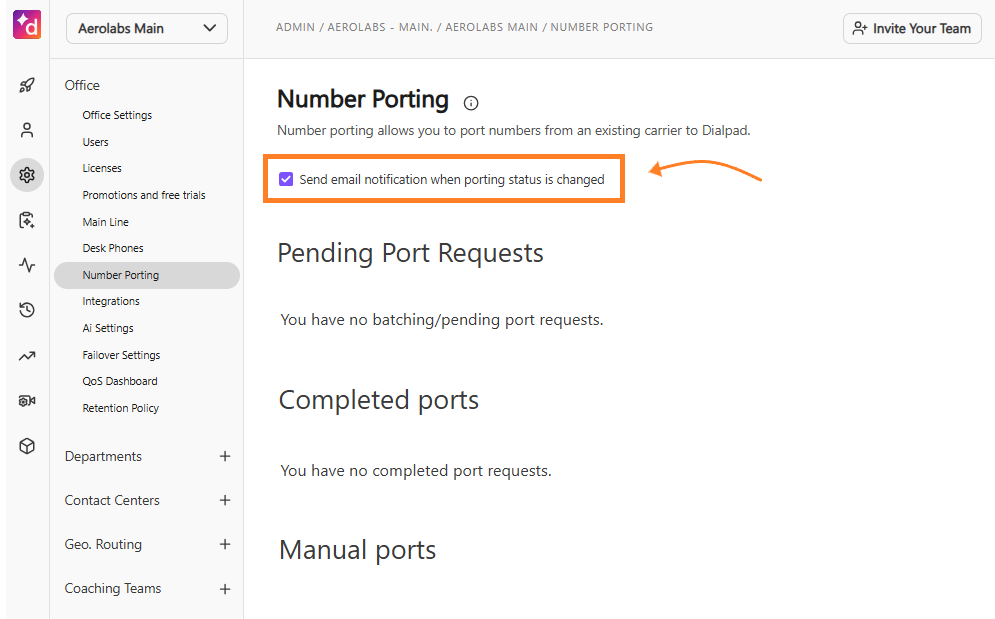
Task: Open Promotions and free trials
Action: (x=144, y=195)
